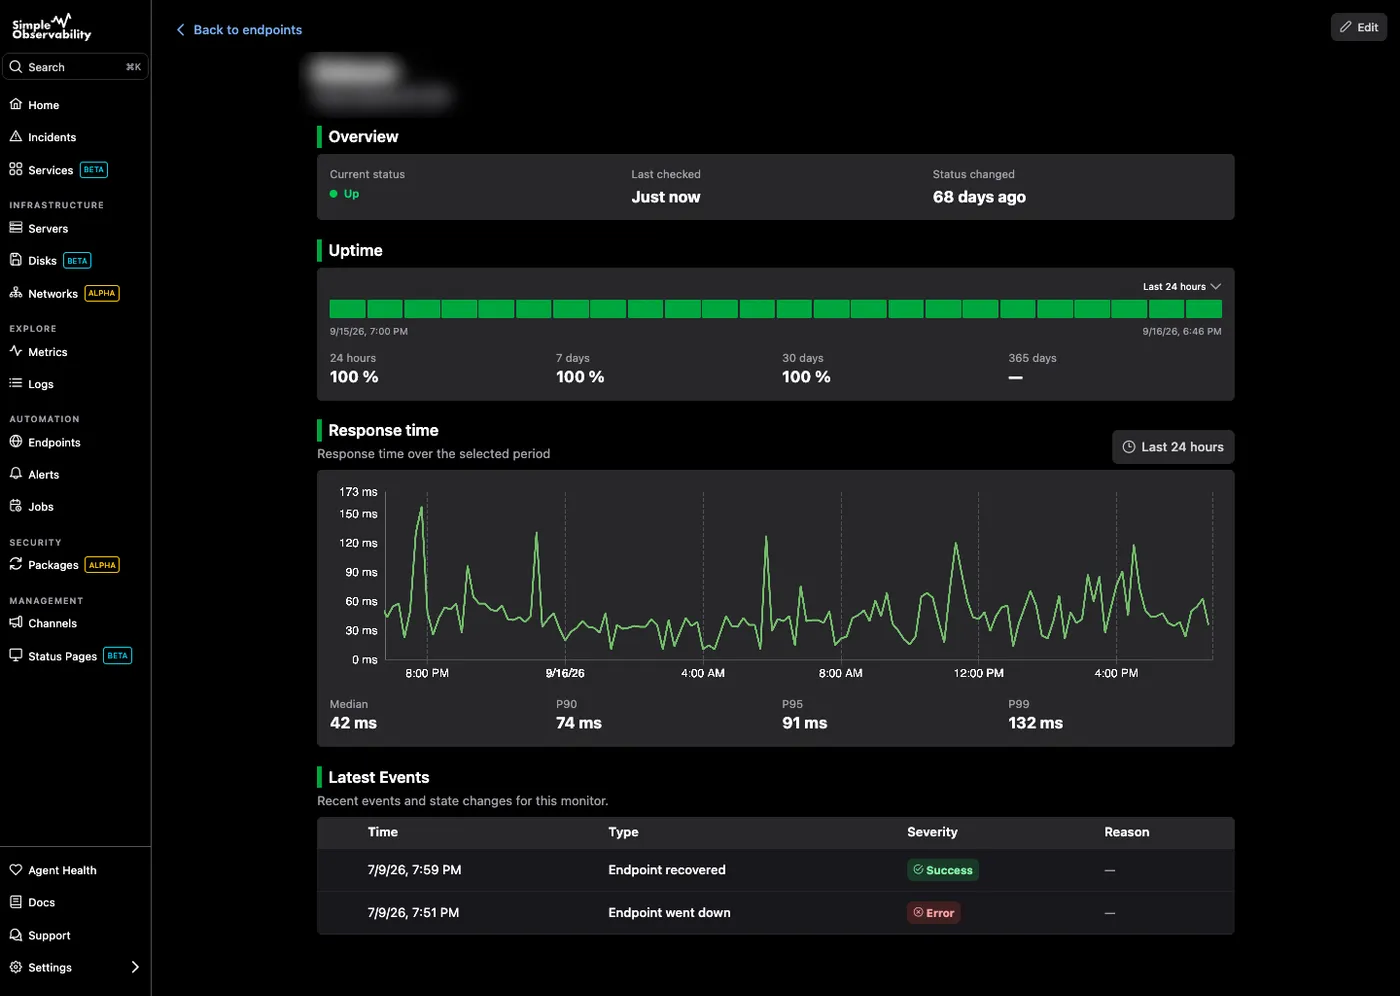Click the Simple Observability logo

click(51, 27)
